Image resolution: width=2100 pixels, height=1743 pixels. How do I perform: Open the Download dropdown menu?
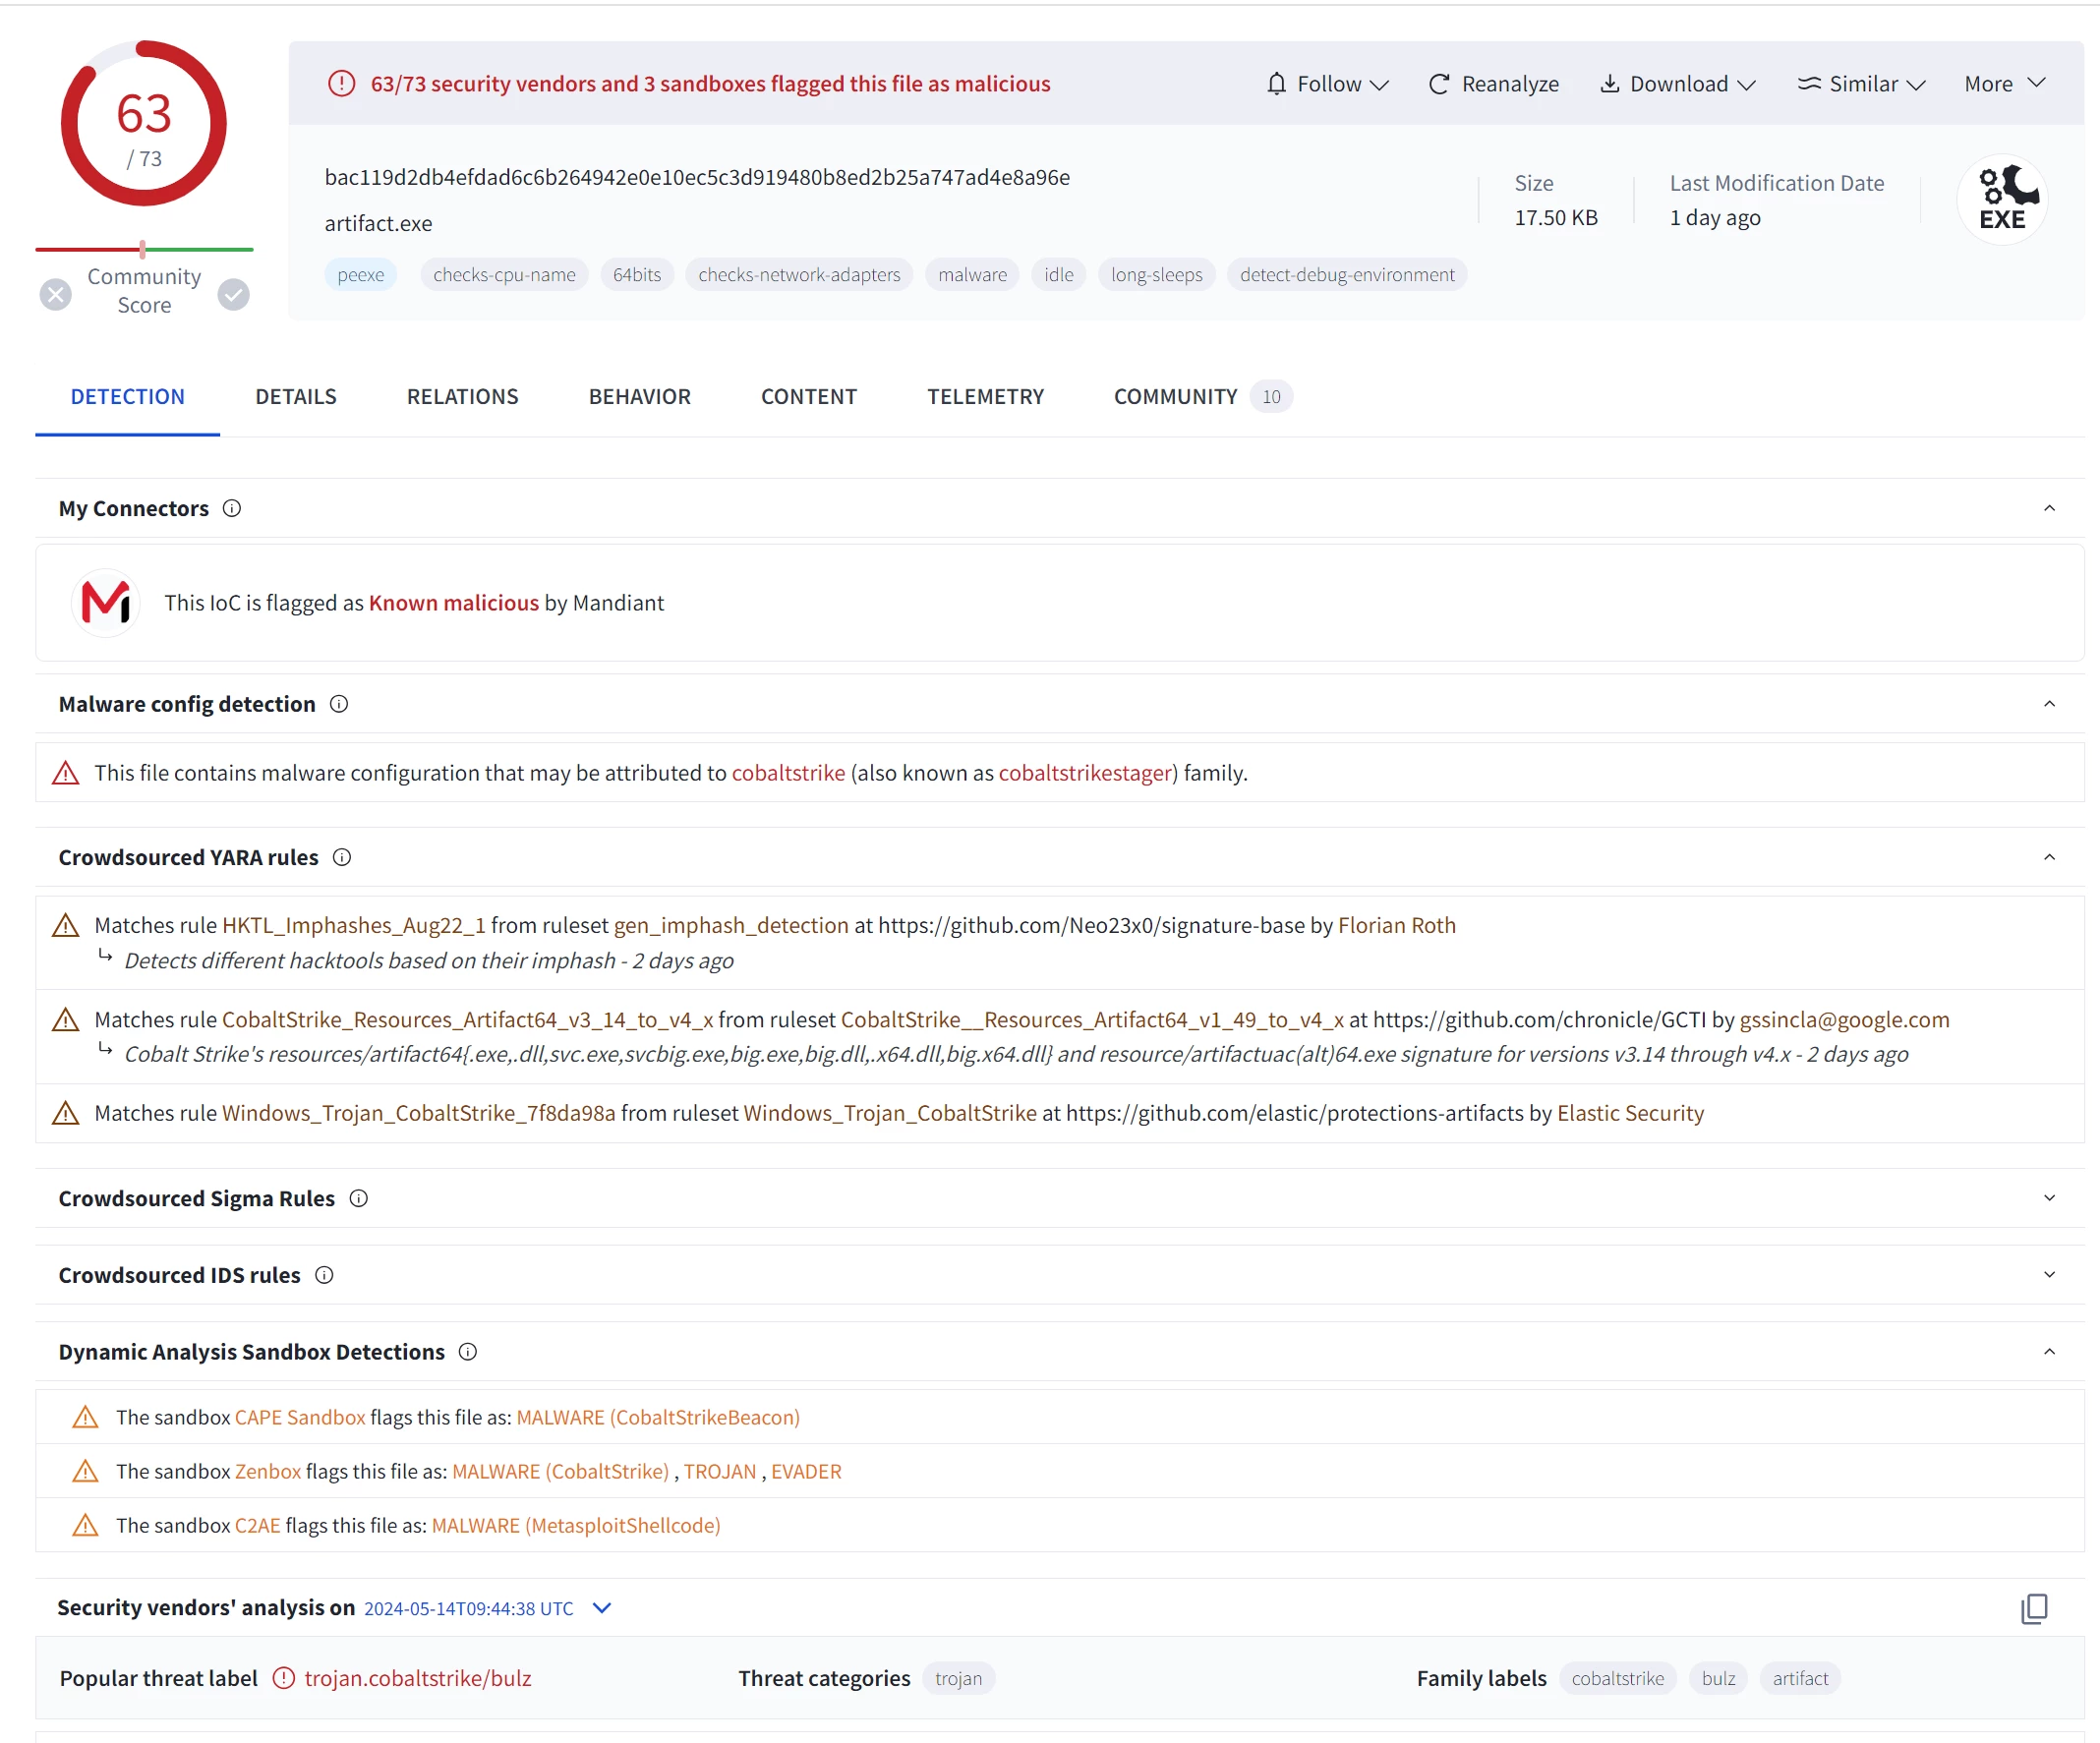pyautogui.click(x=1679, y=84)
